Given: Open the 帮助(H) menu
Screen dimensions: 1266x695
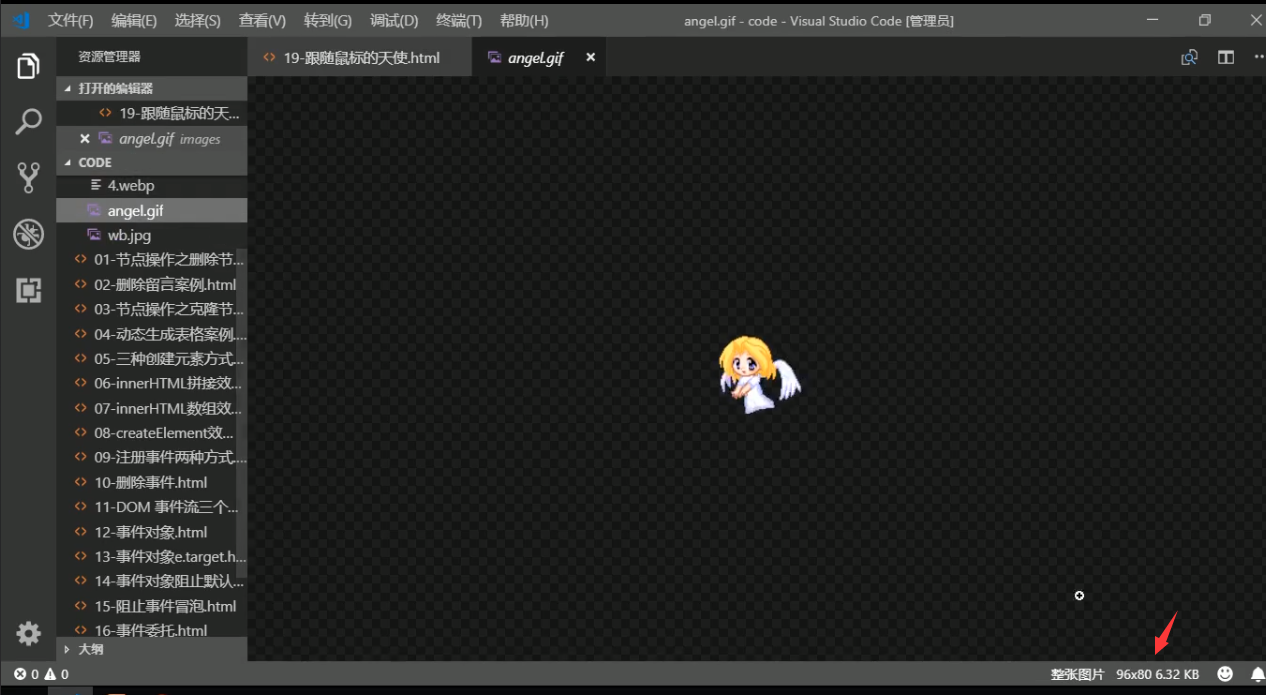Looking at the screenshot, I should point(524,20).
